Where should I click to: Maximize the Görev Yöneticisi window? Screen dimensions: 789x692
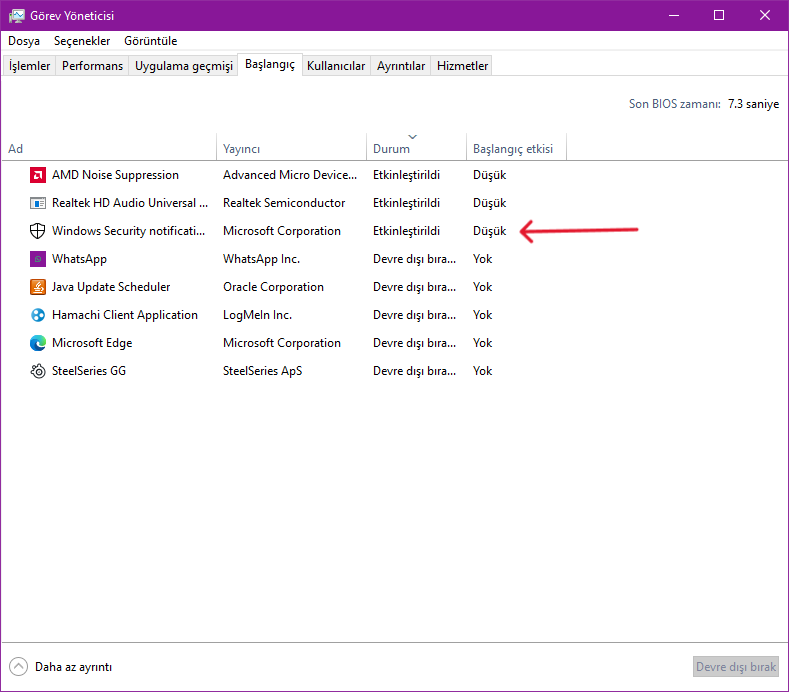click(719, 16)
